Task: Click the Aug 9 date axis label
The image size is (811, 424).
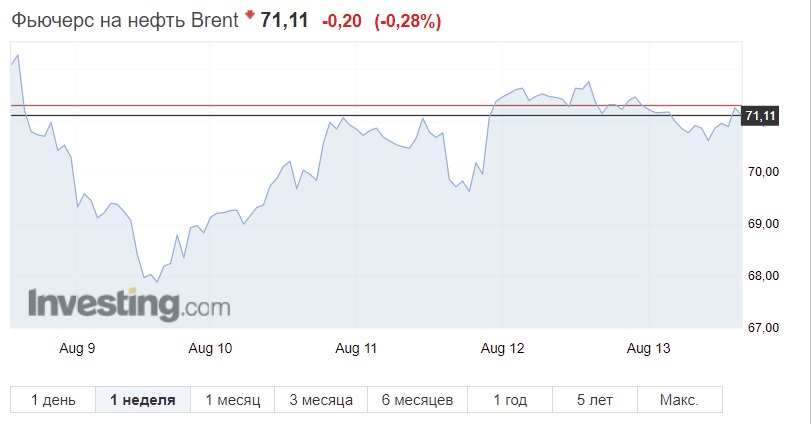Action: pyautogui.click(x=77, y=348)
